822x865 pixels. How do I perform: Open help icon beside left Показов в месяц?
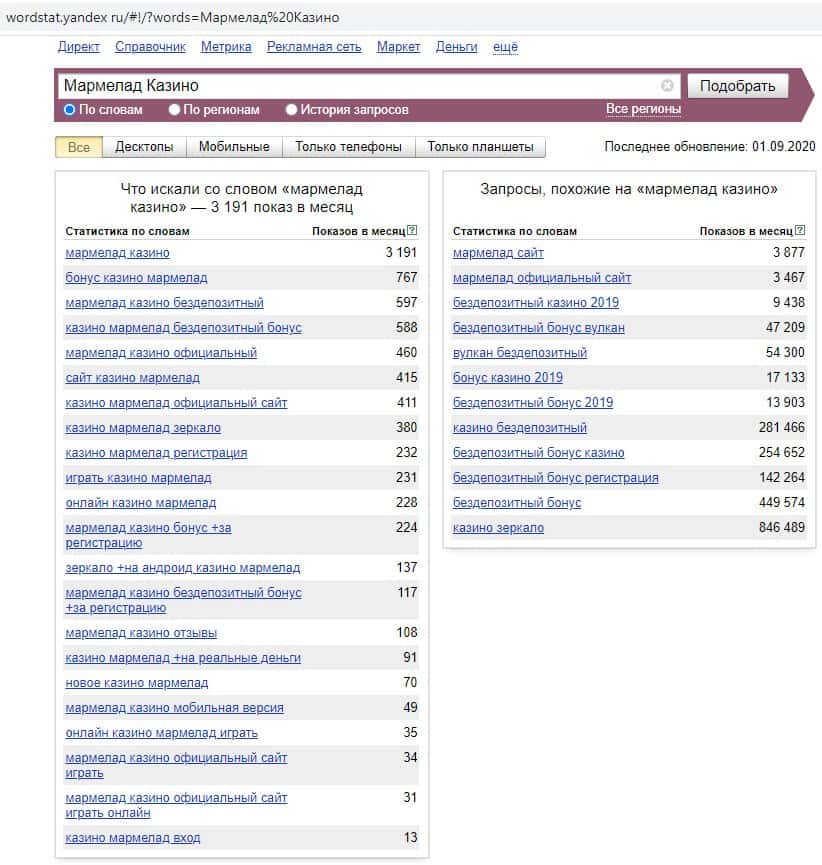[412, 231]
